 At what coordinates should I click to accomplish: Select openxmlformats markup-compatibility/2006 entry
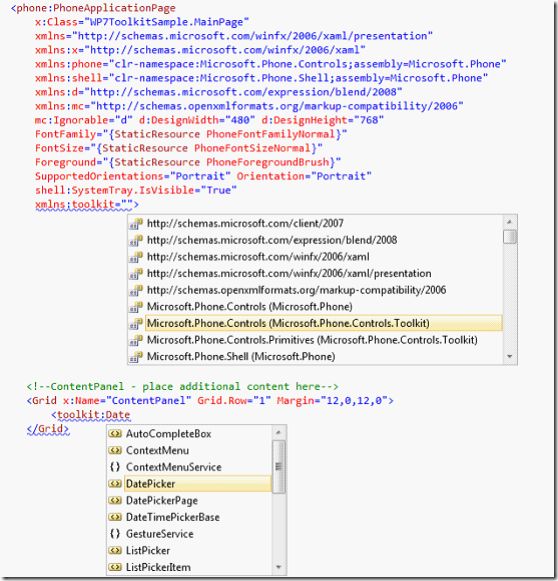pyautogui.click(x=296, y=290)
